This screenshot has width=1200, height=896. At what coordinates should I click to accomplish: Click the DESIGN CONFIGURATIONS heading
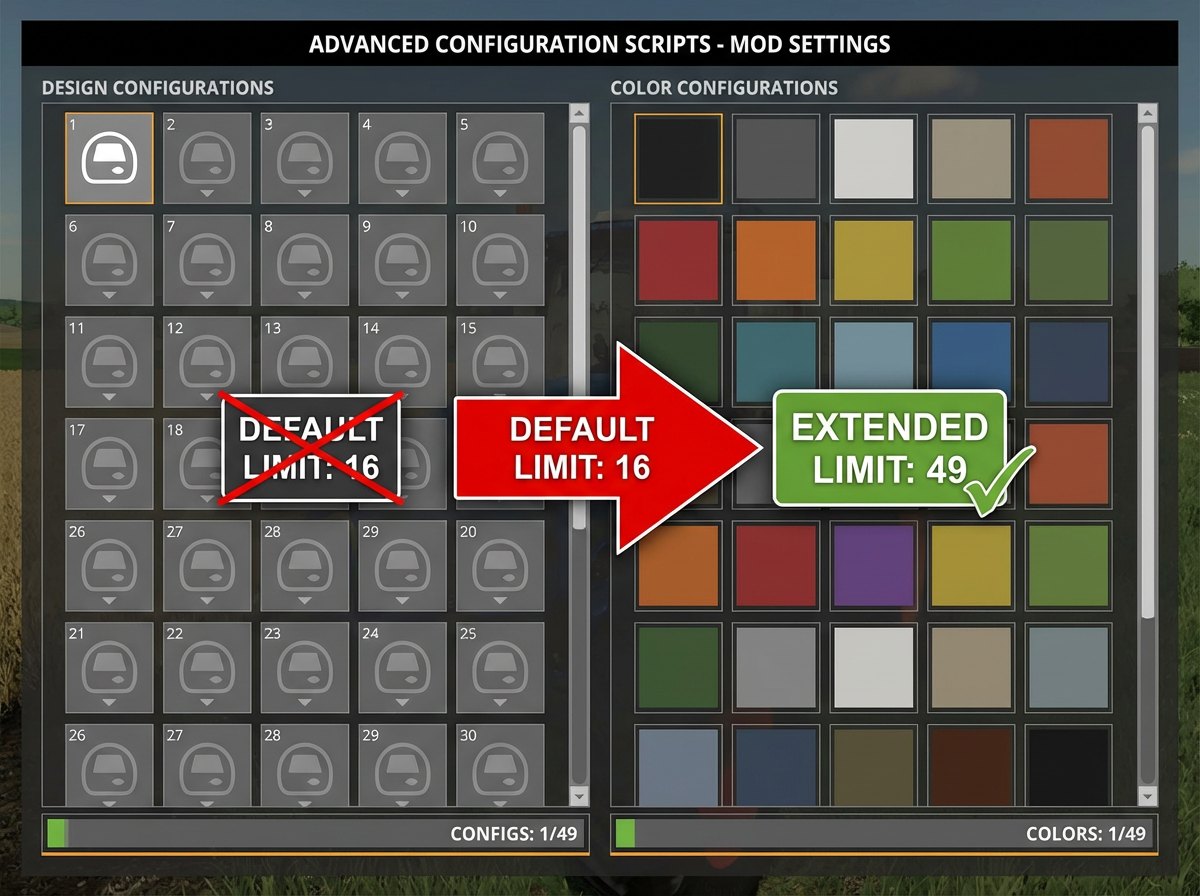point(158,88)
